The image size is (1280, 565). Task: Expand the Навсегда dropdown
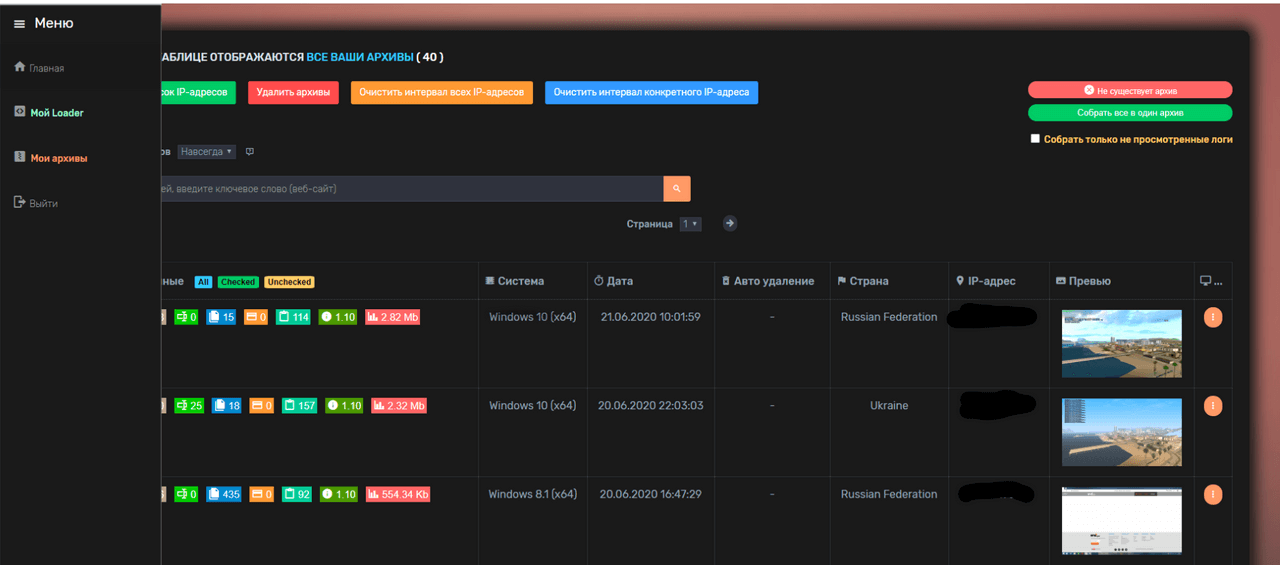[x=207, y=152]
